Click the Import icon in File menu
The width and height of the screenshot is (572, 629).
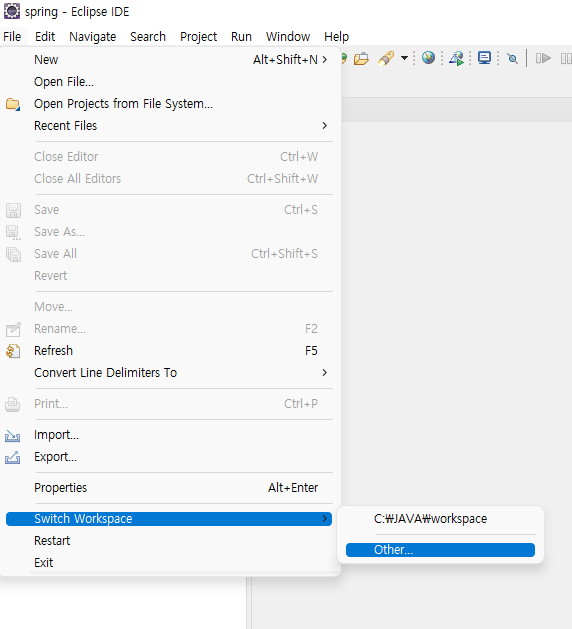coord(12,436)
